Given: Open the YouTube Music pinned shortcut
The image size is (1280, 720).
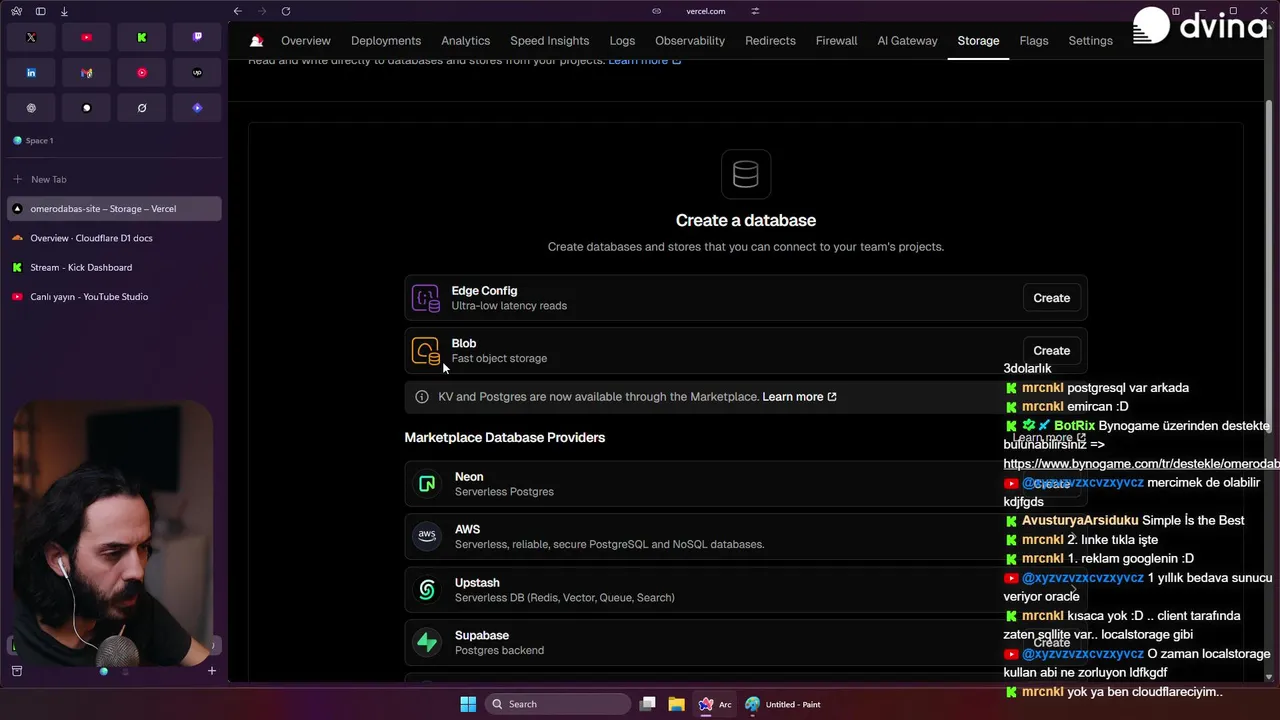Looking at the screenshot, I should point(142,73).
